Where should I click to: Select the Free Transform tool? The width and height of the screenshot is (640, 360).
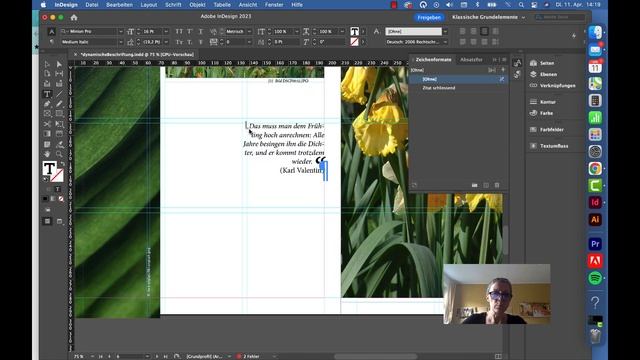coord(60,124)
